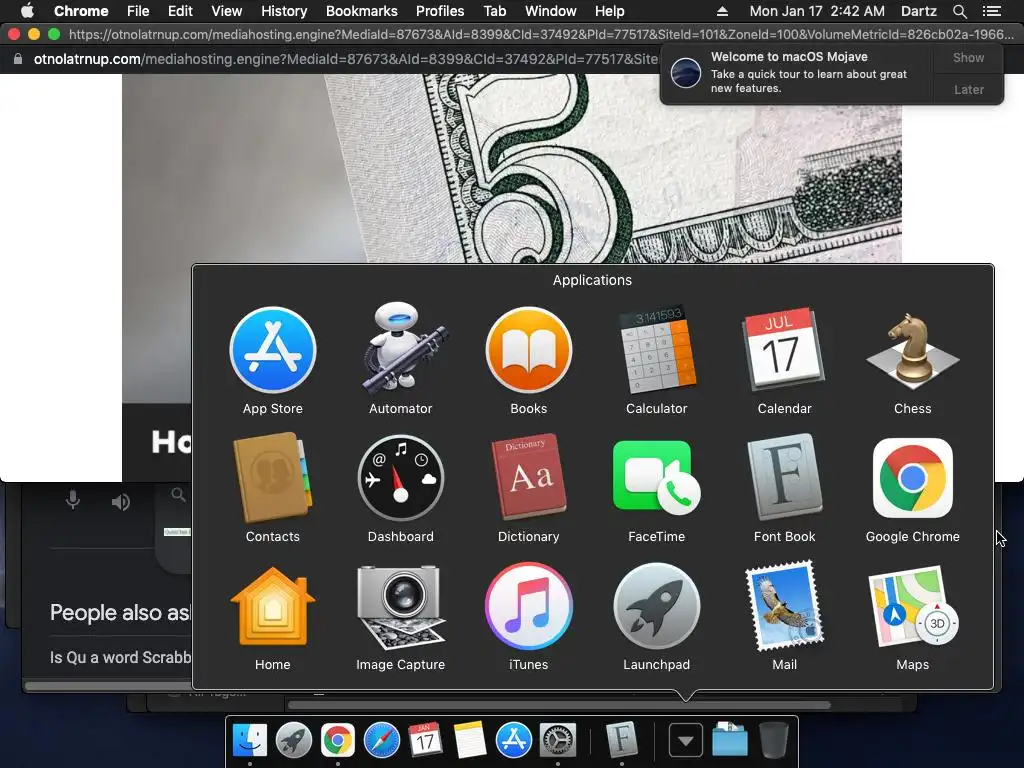Screen dimensions: 1024x768
Task: Open Notes from the Dock
Action: point(469,741)
